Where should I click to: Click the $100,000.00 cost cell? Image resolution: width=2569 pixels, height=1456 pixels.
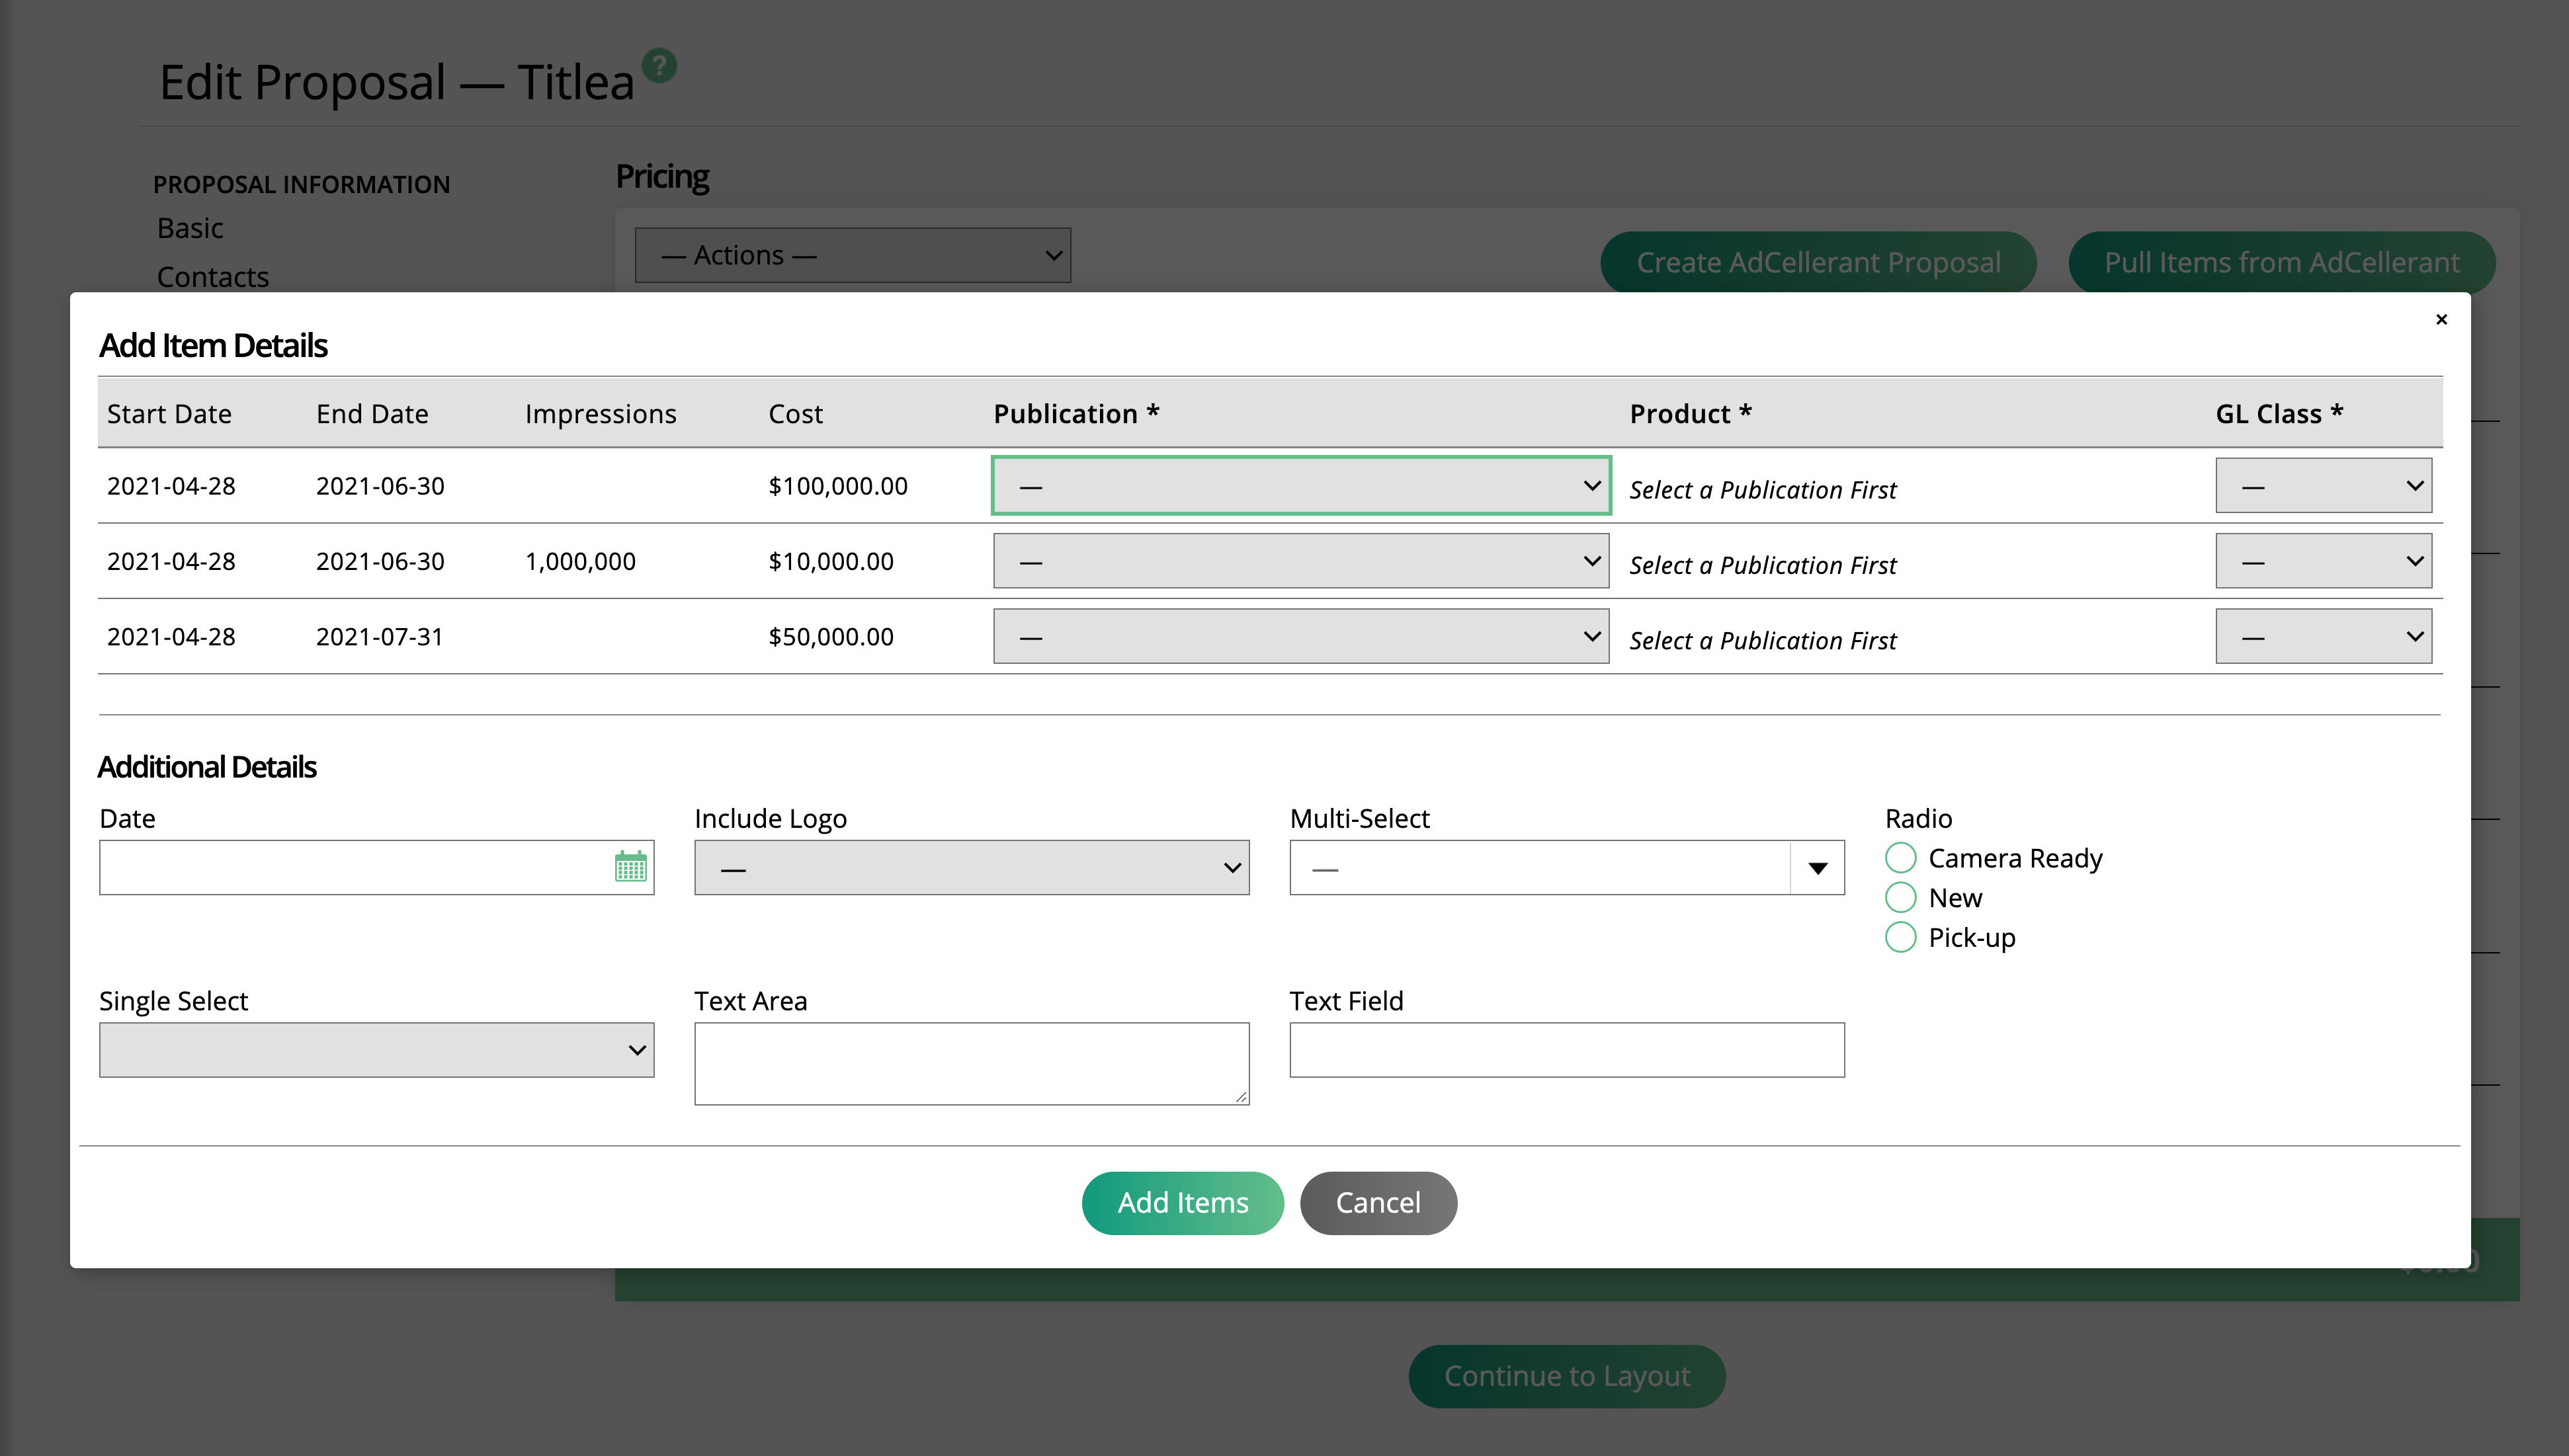[837, 486]
